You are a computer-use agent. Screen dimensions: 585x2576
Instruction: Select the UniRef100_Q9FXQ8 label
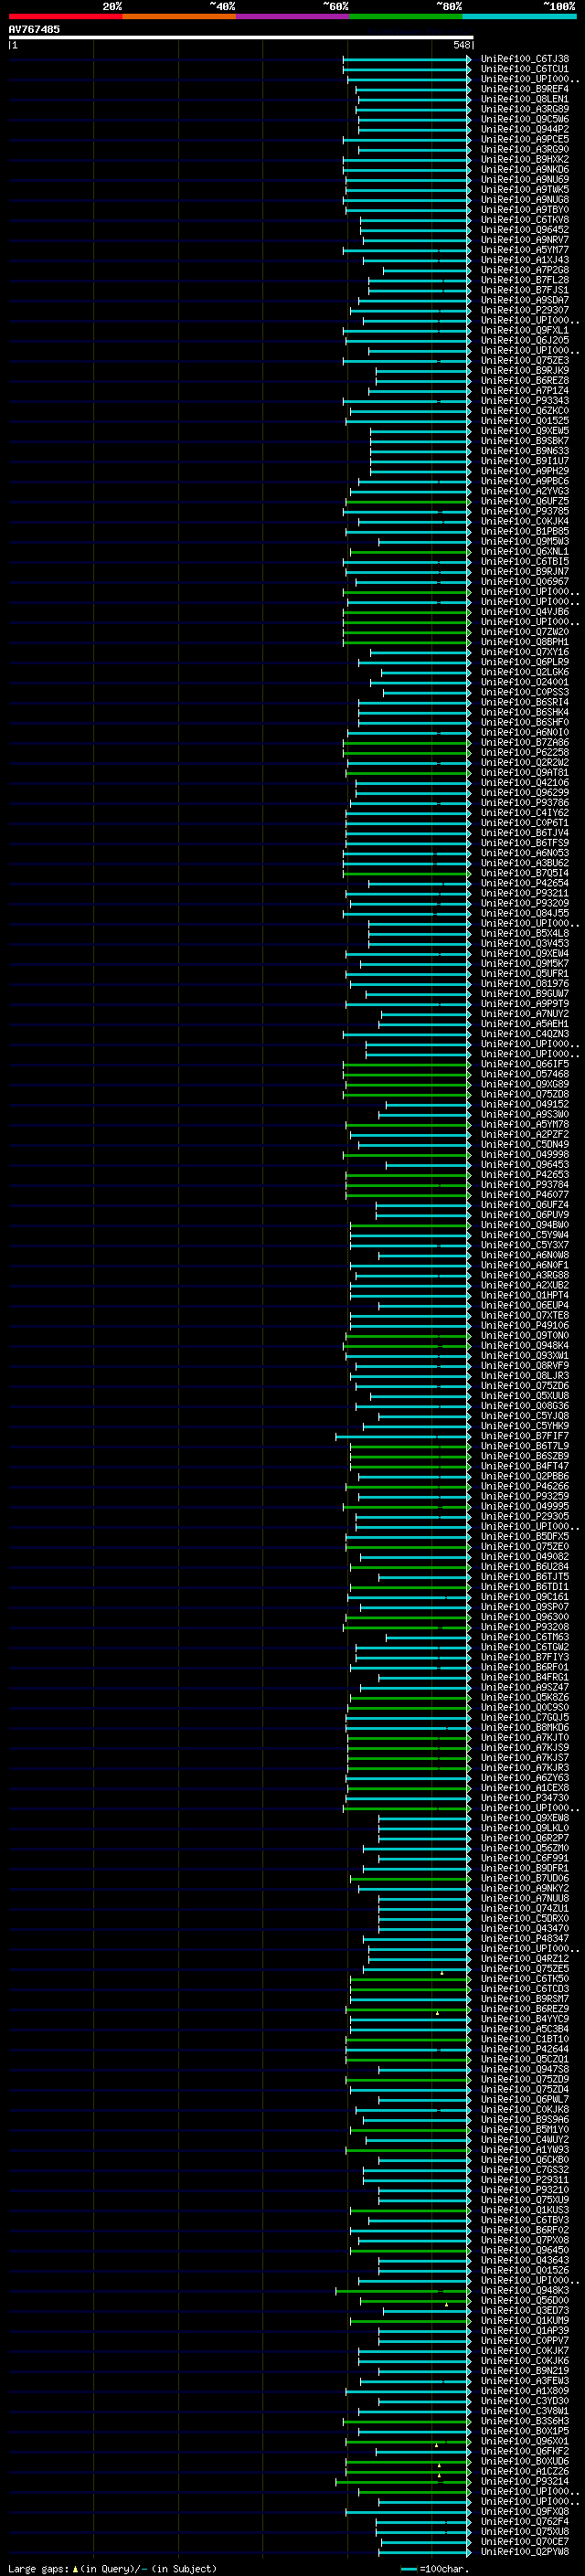[525, 2511]
